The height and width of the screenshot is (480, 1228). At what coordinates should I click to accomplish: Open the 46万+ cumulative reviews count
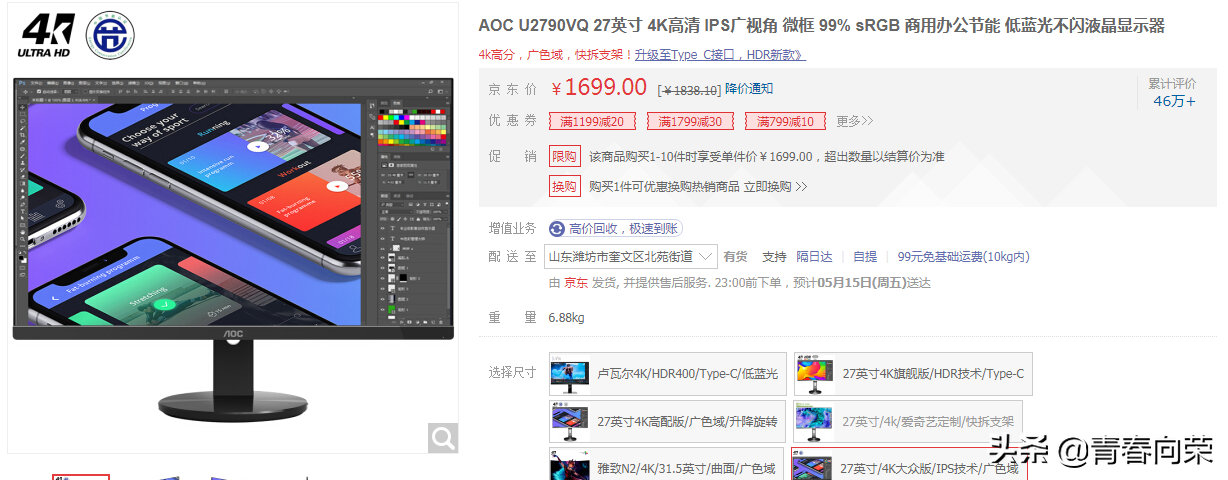tap(1174, 101)
